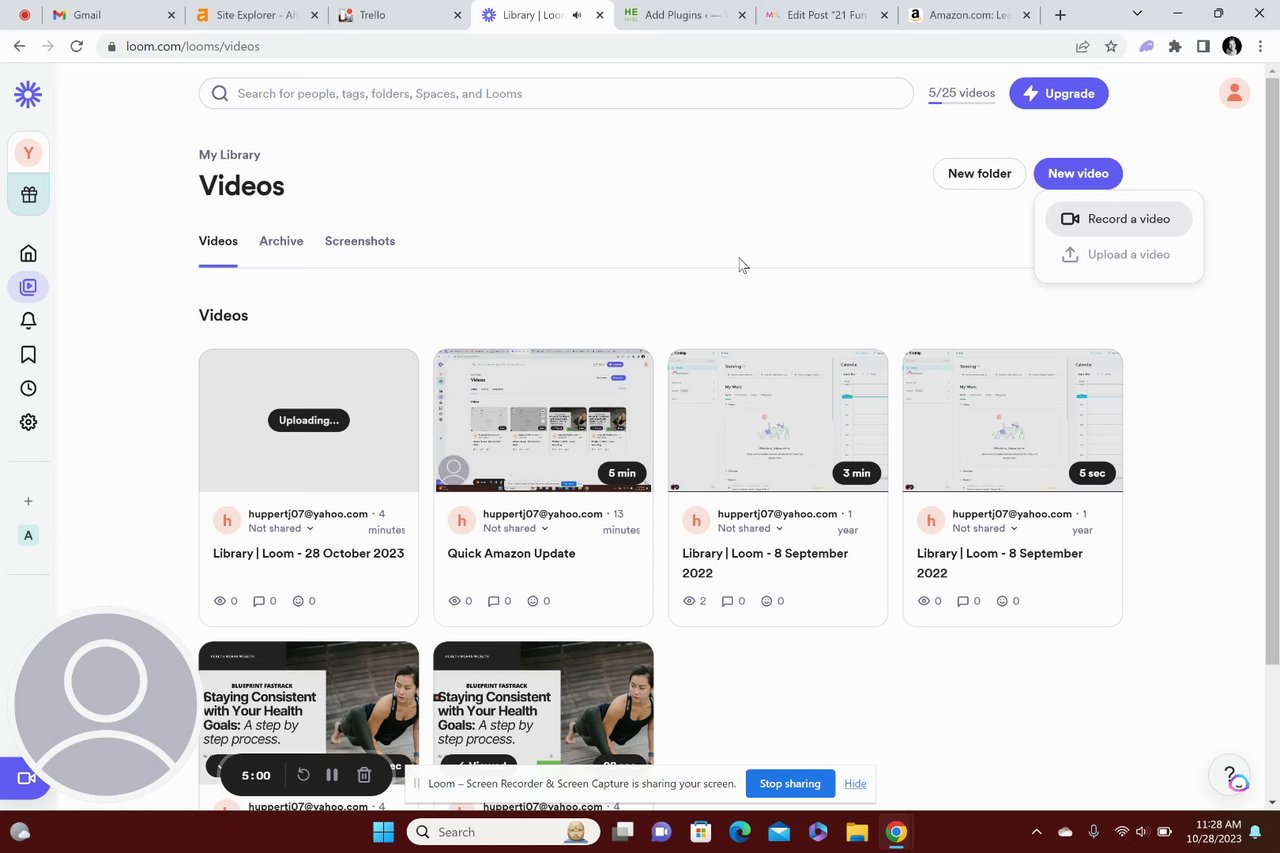Screen dimensions: 1280x853
Task: Open the Quick Amazon Update thumbnail
Action: (x=543, y=420)
